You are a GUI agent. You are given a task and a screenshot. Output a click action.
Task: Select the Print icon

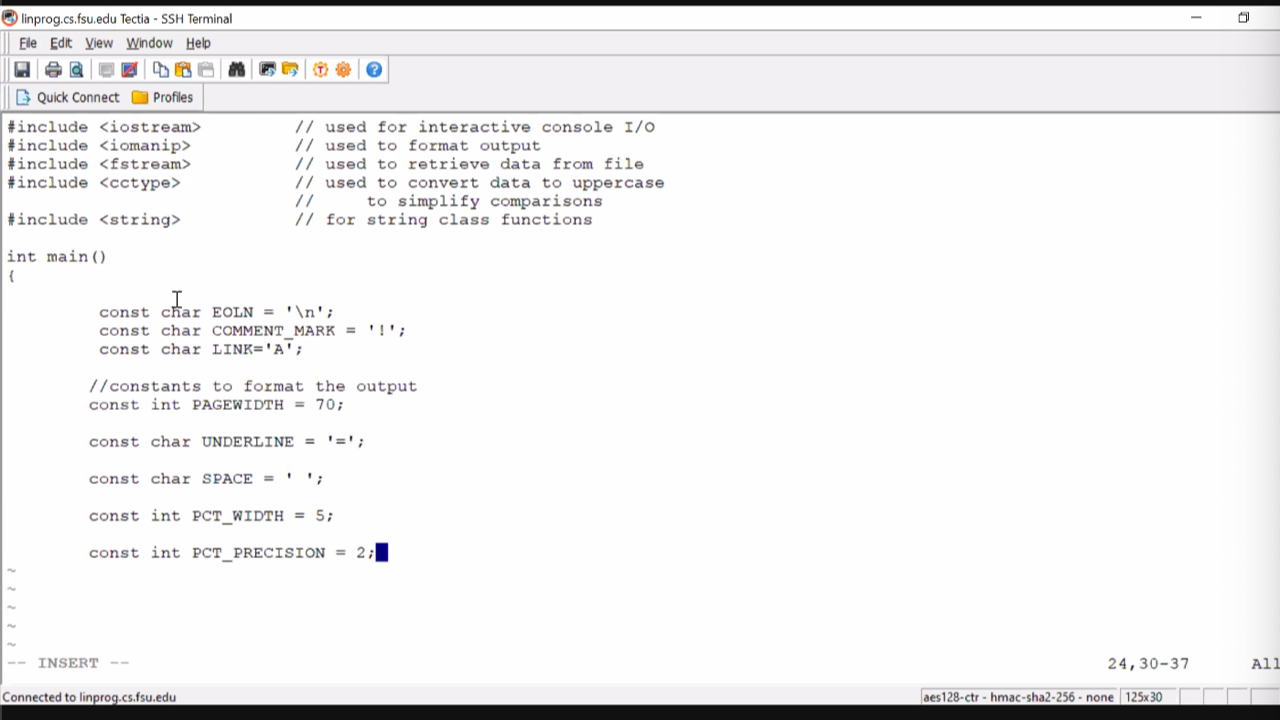[52, 69]
